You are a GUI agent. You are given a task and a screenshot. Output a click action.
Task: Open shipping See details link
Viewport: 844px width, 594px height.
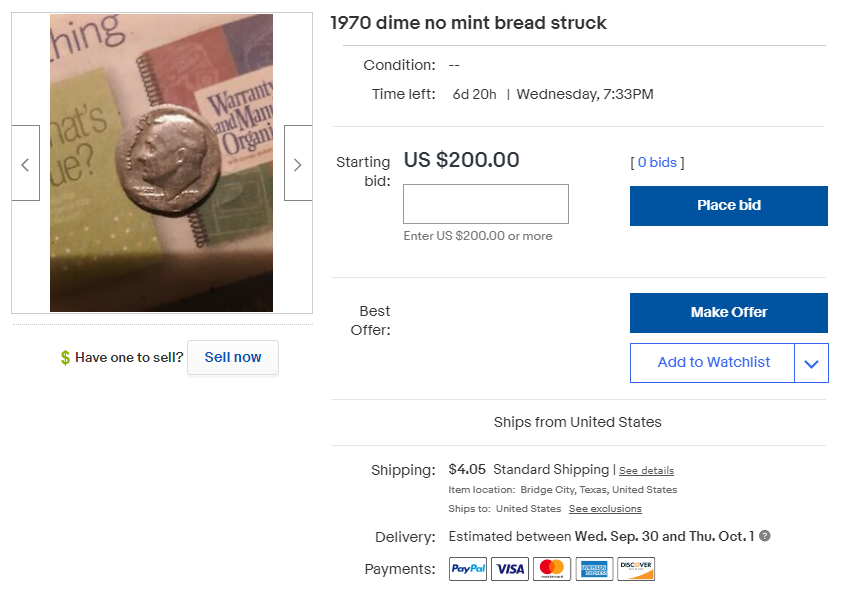click(x=646, y=471)
